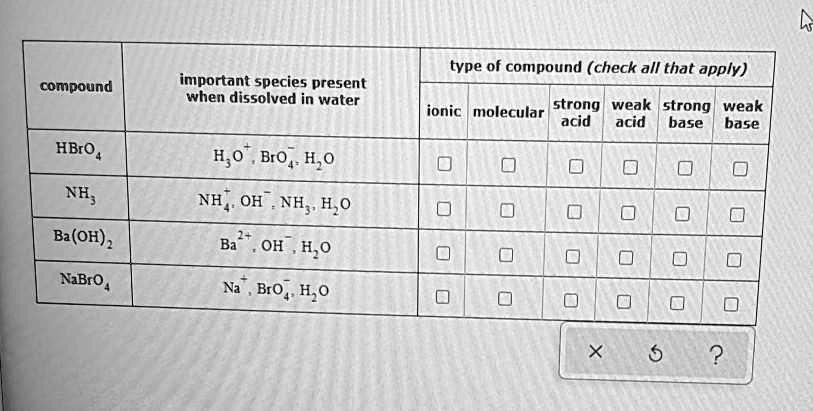
Task: Check molecular box for HBrO4 row
Action: click(507, 164)
